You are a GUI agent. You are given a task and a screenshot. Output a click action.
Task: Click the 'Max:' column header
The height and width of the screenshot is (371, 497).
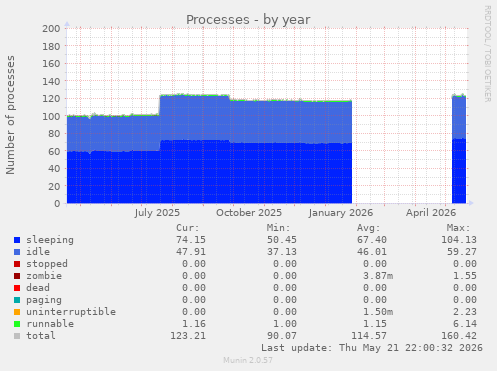pos(459,228)
